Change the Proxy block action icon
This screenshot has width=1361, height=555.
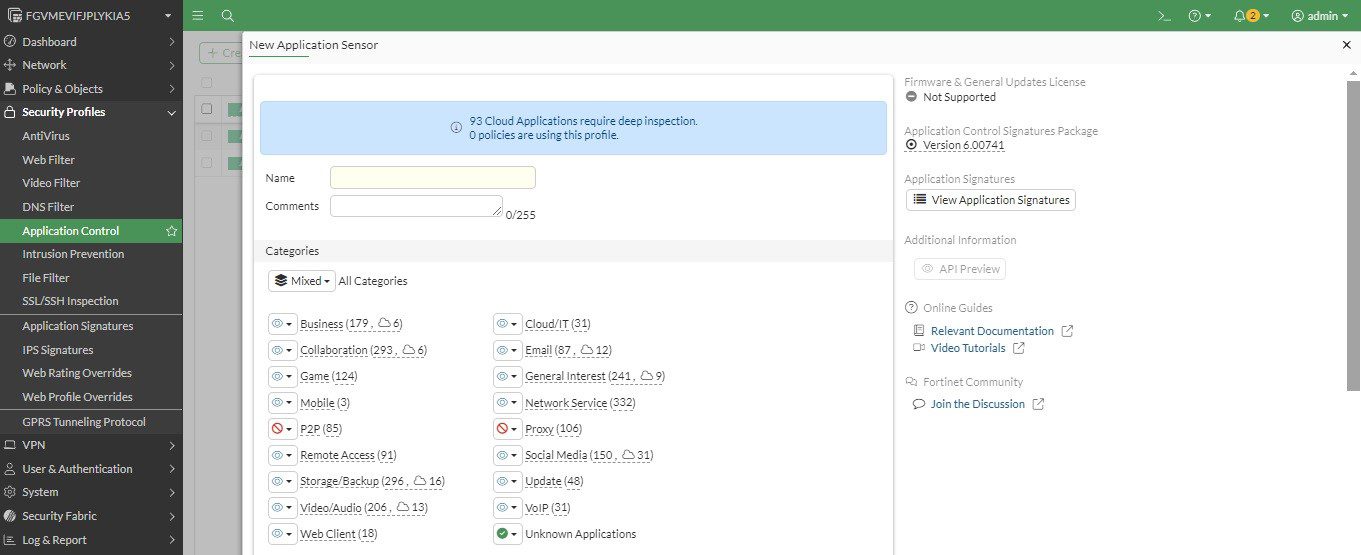point(507,429)
